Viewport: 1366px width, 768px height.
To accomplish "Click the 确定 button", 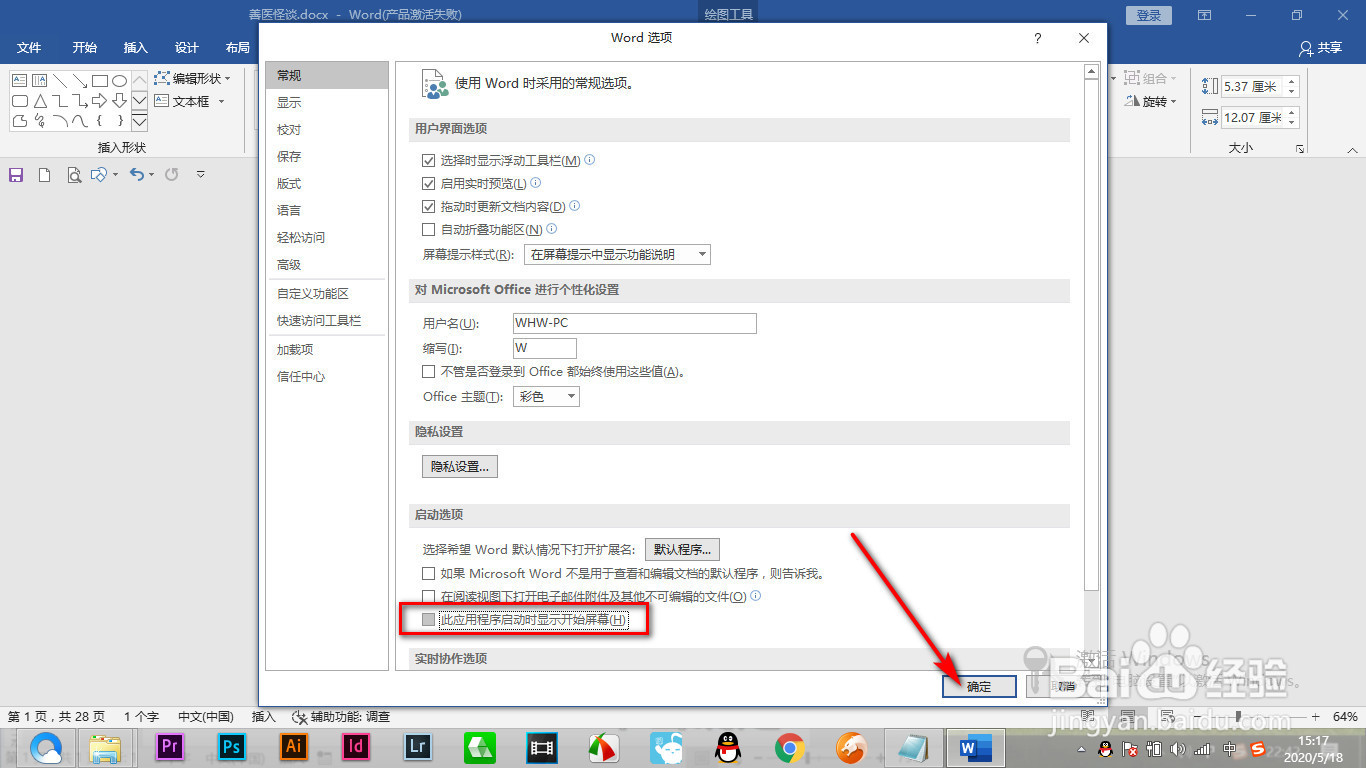I will [x=979, y=686].
